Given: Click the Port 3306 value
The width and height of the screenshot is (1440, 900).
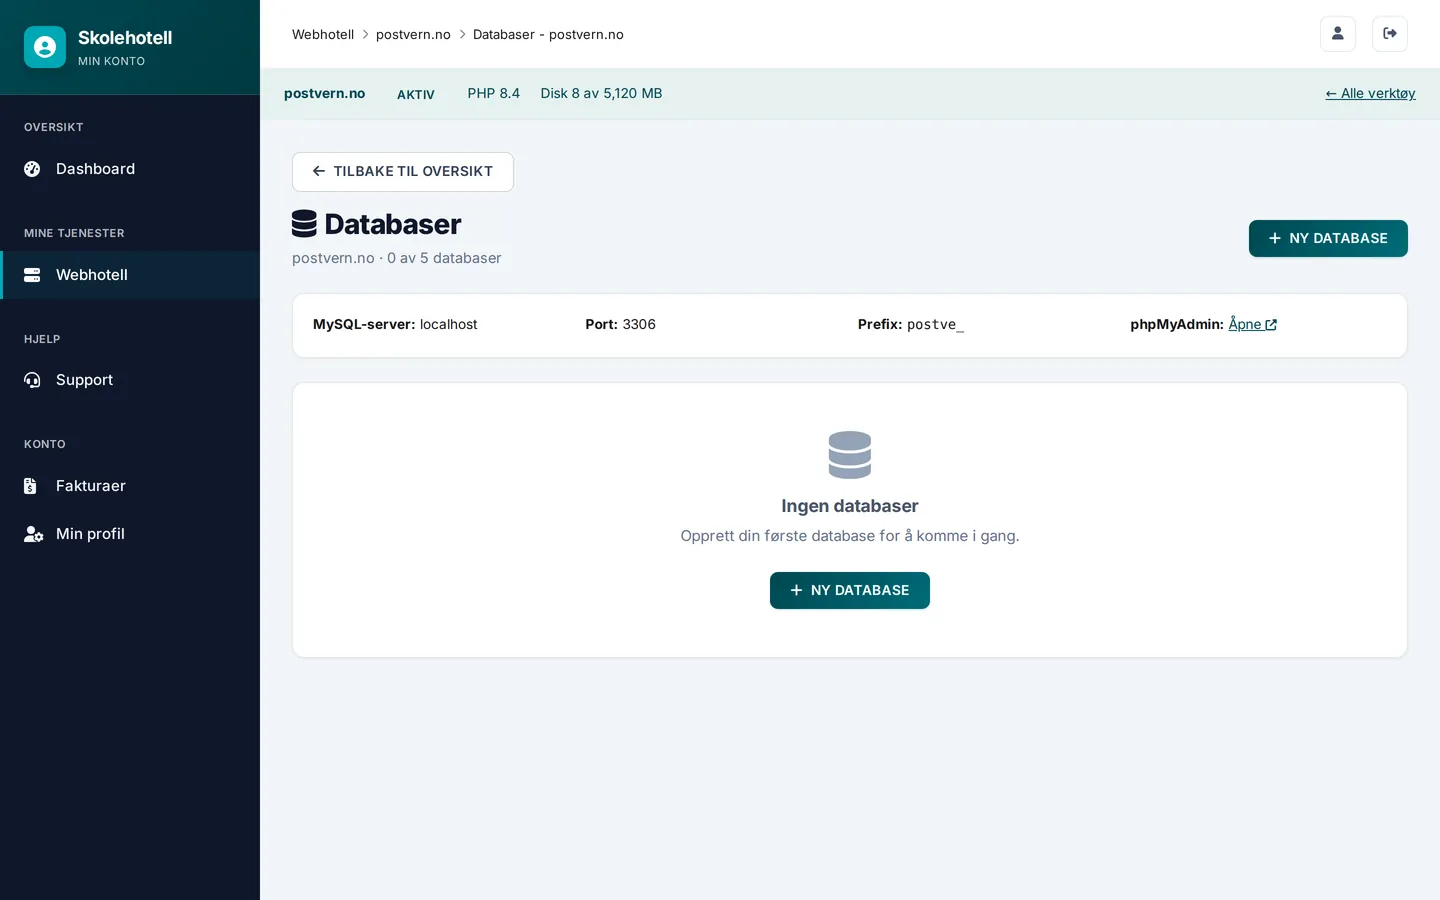Looking at the screenshot, I should [x=639, y=324].
